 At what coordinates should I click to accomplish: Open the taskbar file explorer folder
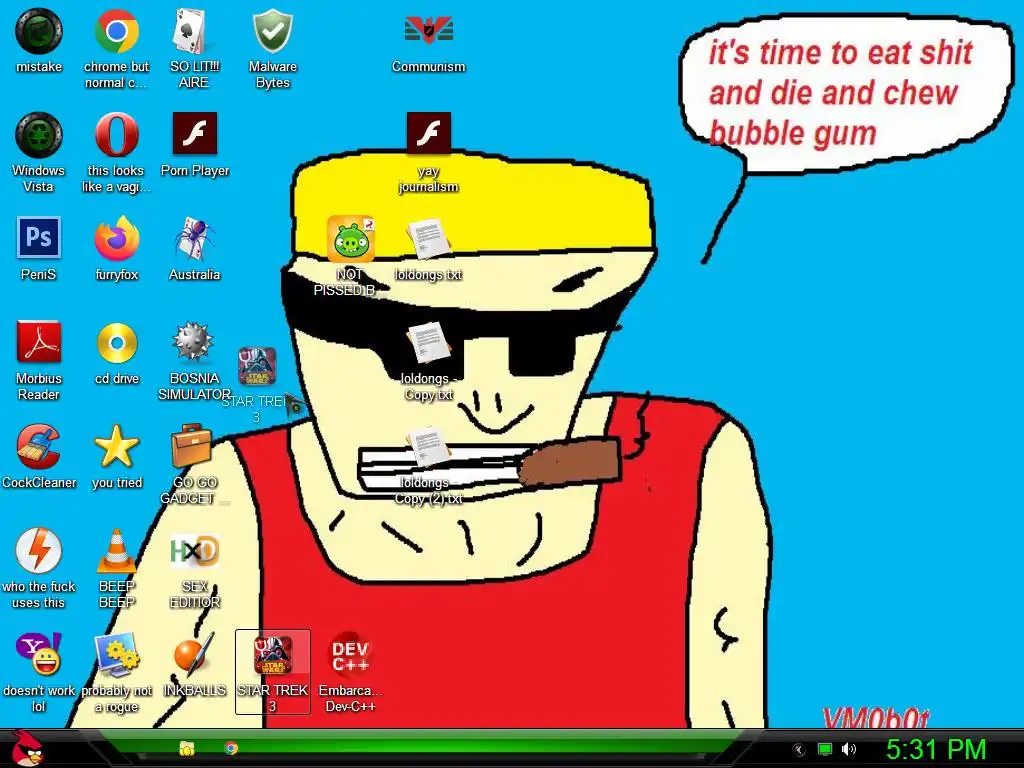[x=187, y=748]
